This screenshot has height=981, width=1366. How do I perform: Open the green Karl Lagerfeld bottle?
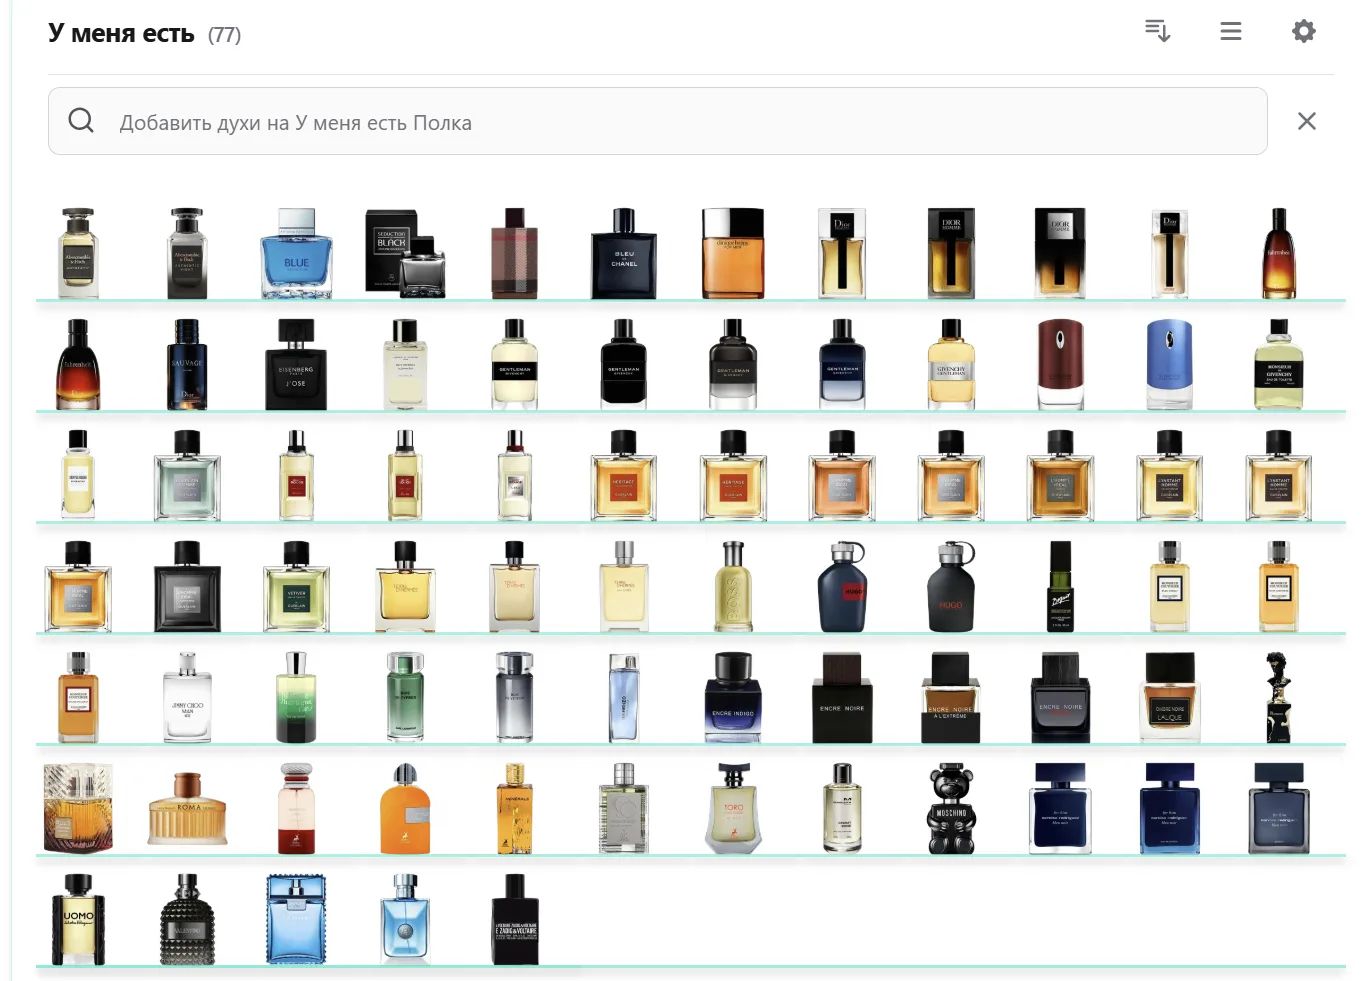click(405, 697)
